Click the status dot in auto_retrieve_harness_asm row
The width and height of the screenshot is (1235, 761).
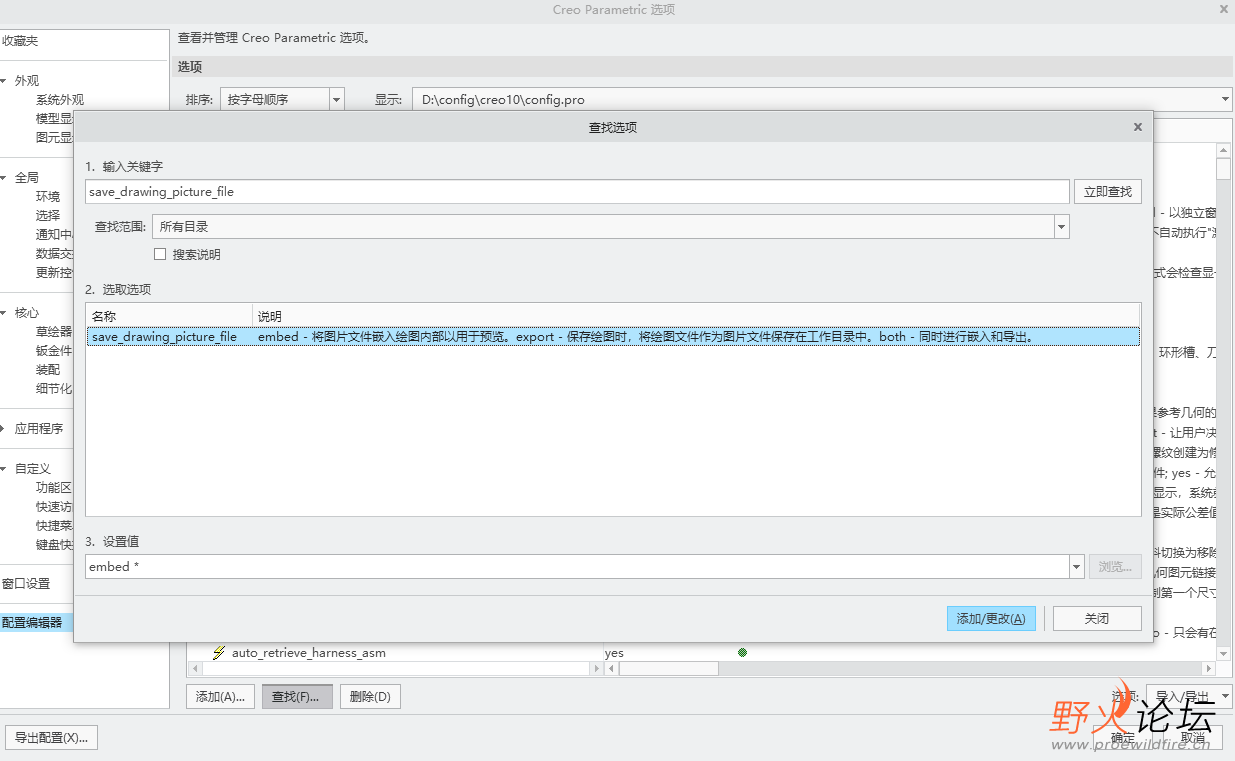click(x=742, y=653)
